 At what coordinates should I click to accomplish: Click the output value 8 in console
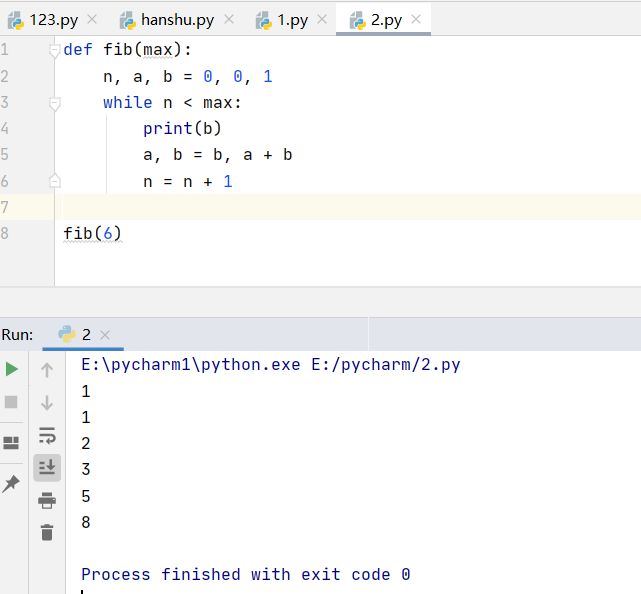(x=85, y=522)
